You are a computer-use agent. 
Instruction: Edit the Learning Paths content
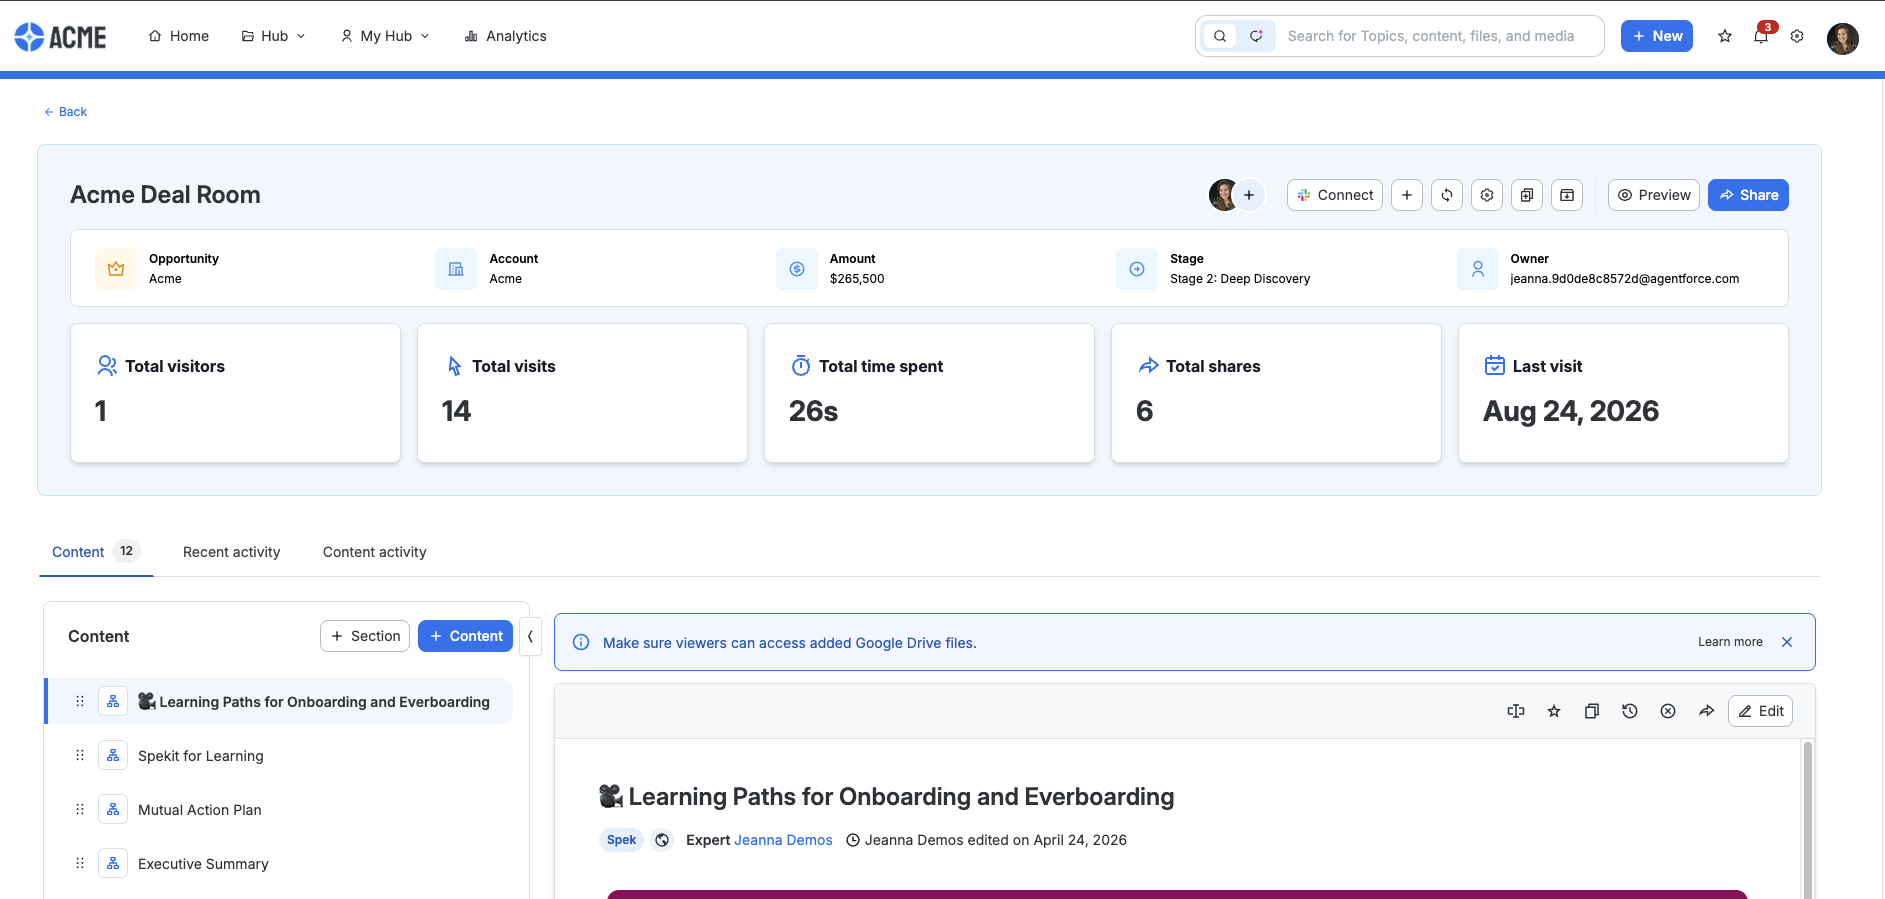pos(1760,711)
